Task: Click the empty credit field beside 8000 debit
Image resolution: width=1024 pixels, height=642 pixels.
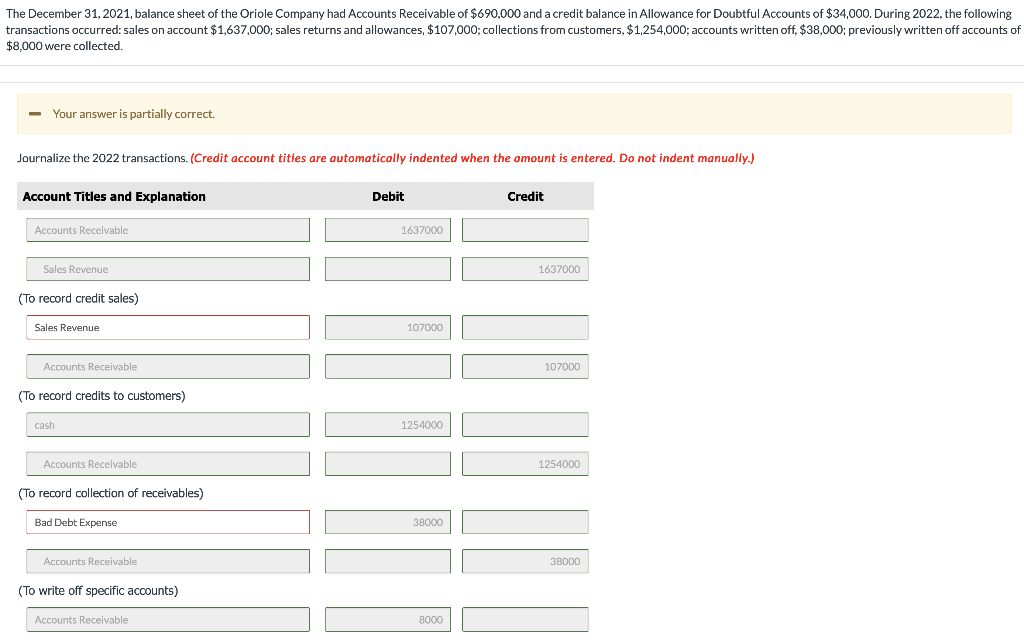Action: tap(525, 620)
